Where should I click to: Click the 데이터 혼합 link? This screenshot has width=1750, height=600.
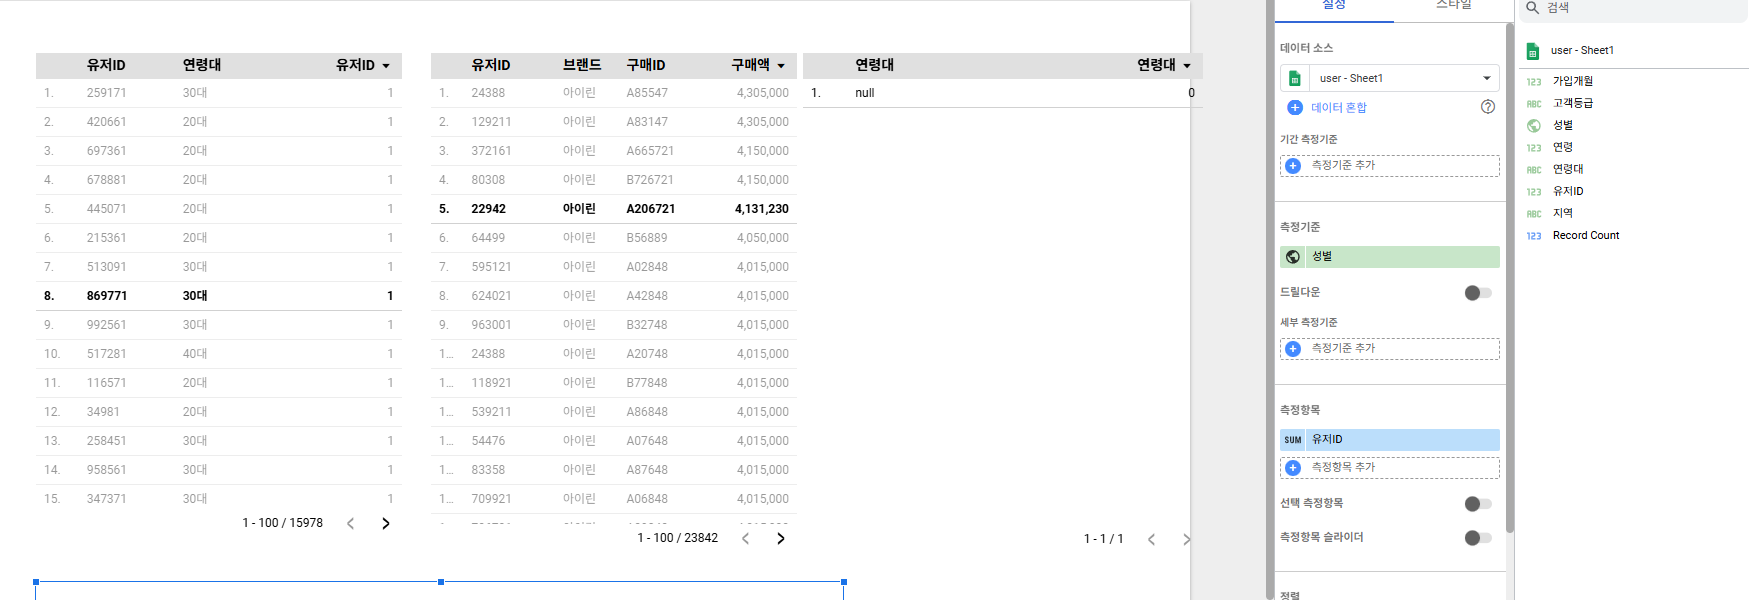click(x=1339, y=108)
